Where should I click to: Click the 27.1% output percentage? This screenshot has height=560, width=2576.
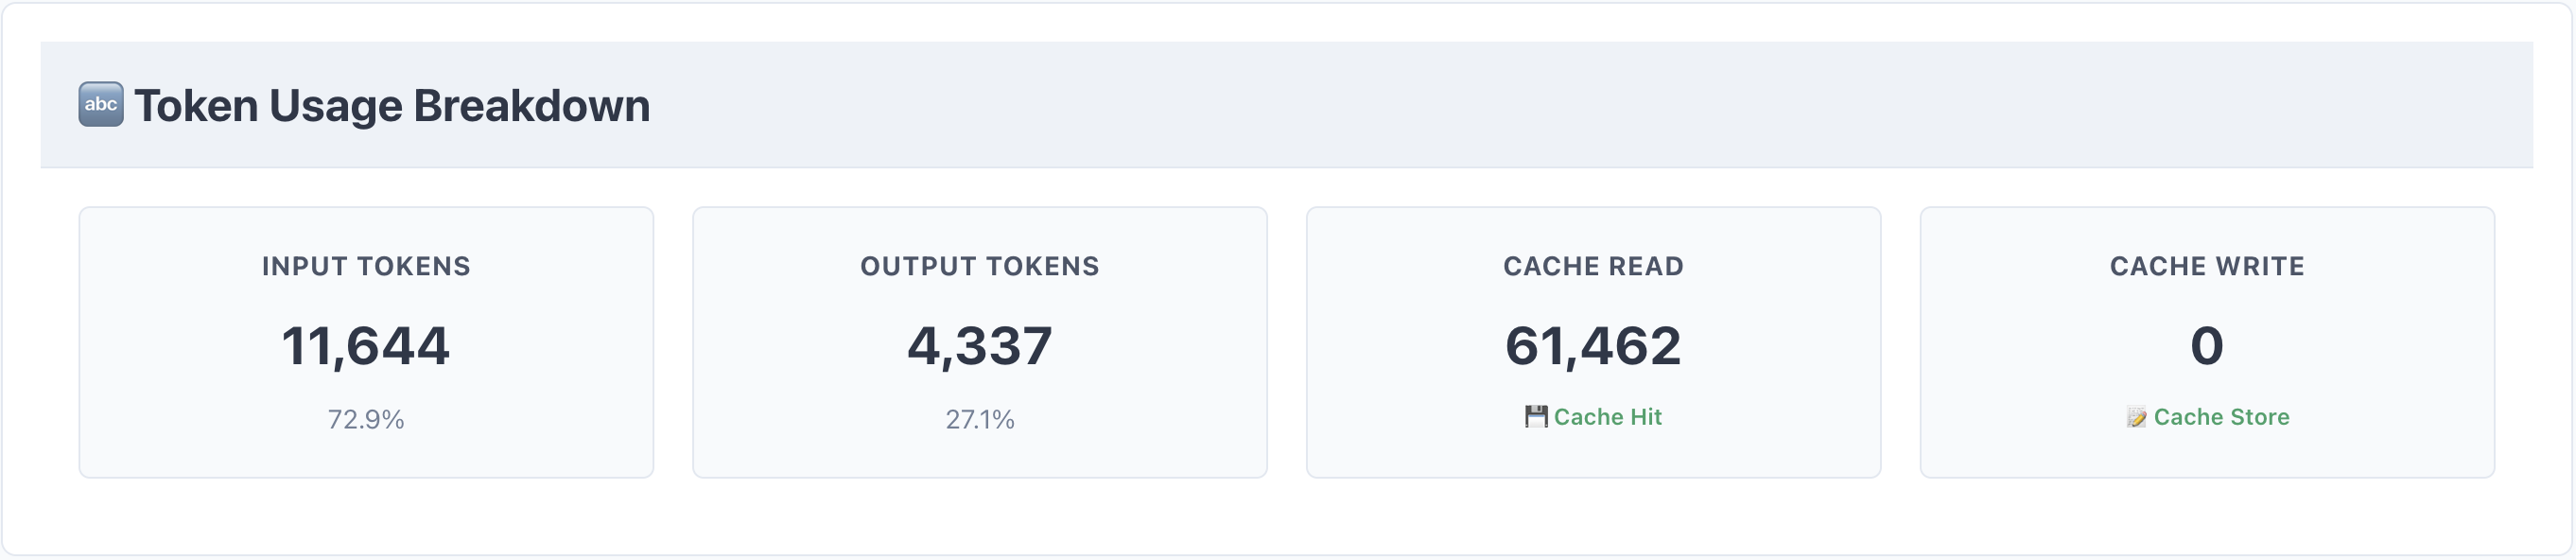point(980,419)
